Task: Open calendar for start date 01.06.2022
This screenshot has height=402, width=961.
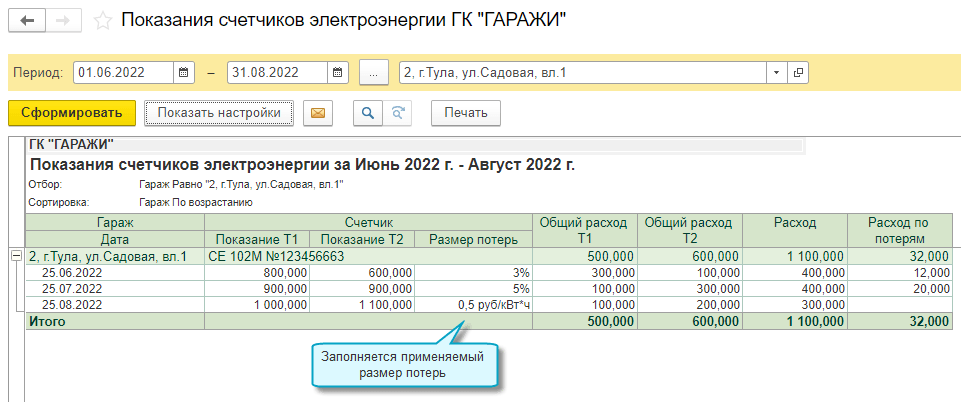Action: tap(183, 72)
